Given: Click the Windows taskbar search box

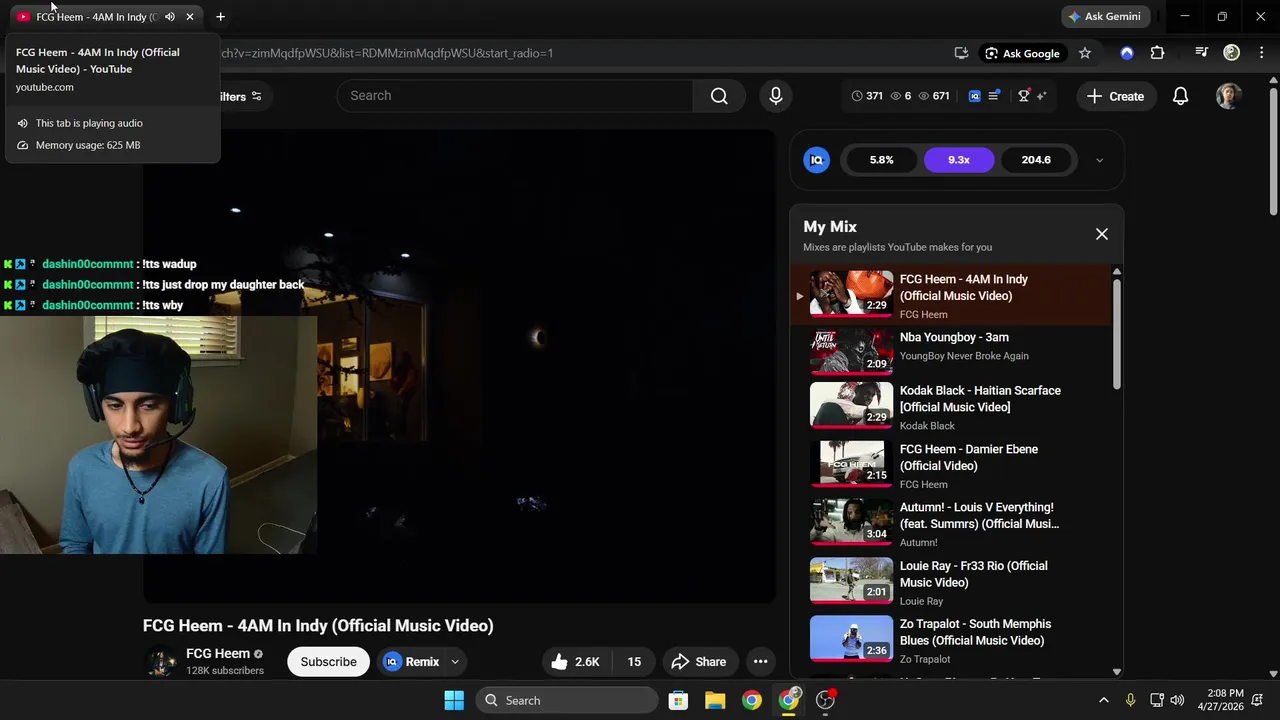Looking at the screenshot, I should coord(567,700).
